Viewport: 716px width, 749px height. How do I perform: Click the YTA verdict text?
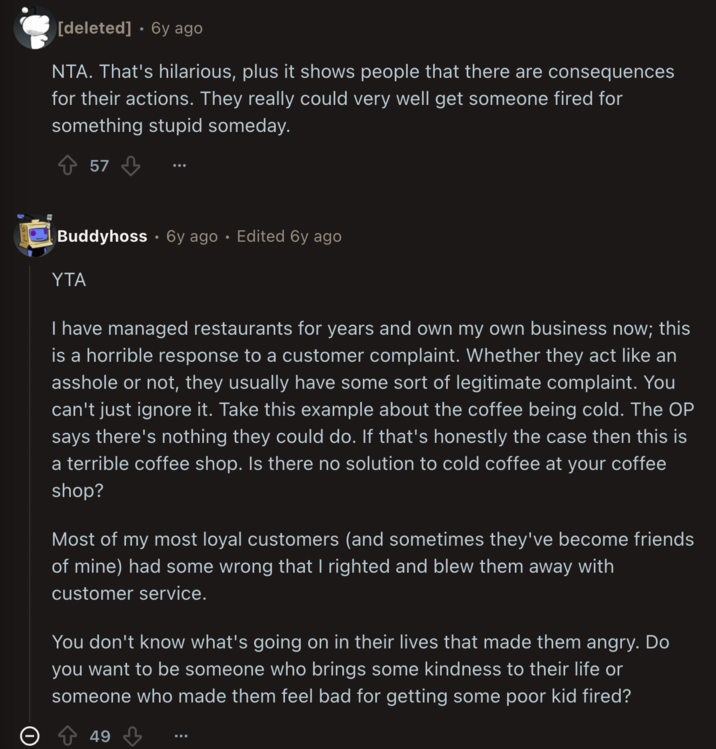pyautogui.click(x=69, y=280)
